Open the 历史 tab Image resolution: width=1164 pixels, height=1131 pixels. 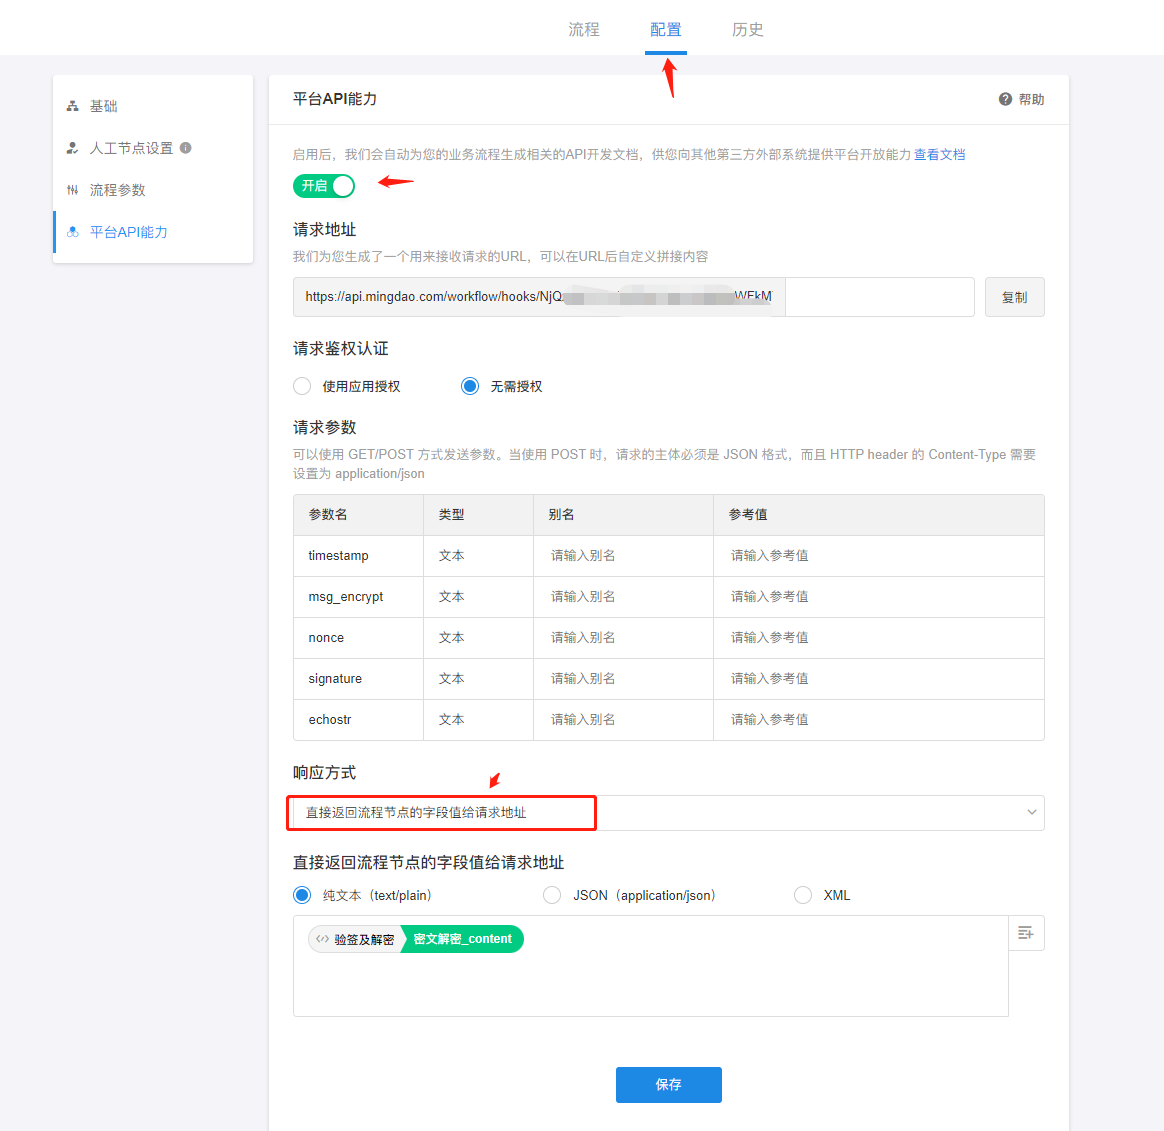click(x=747, y=29)
